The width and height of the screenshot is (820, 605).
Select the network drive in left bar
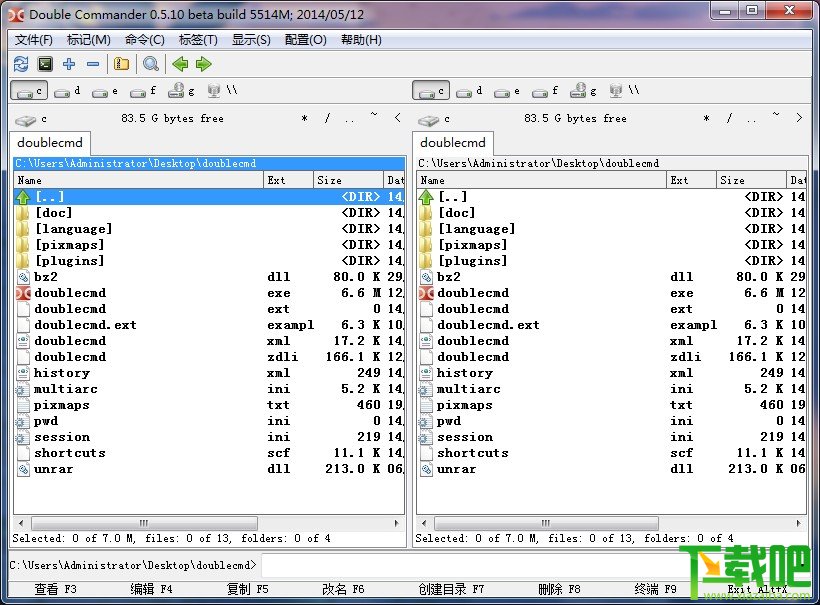coord(221,91)
